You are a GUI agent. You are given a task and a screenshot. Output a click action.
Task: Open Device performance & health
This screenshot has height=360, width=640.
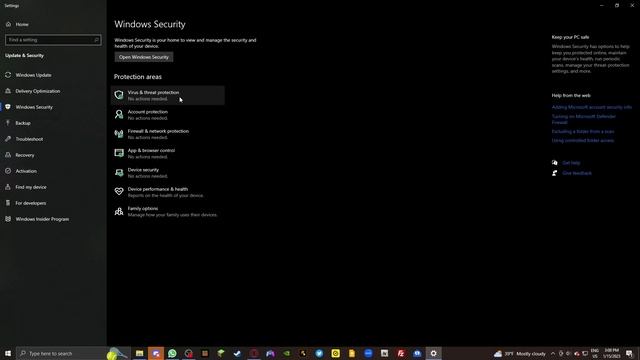tap(168, 192)
